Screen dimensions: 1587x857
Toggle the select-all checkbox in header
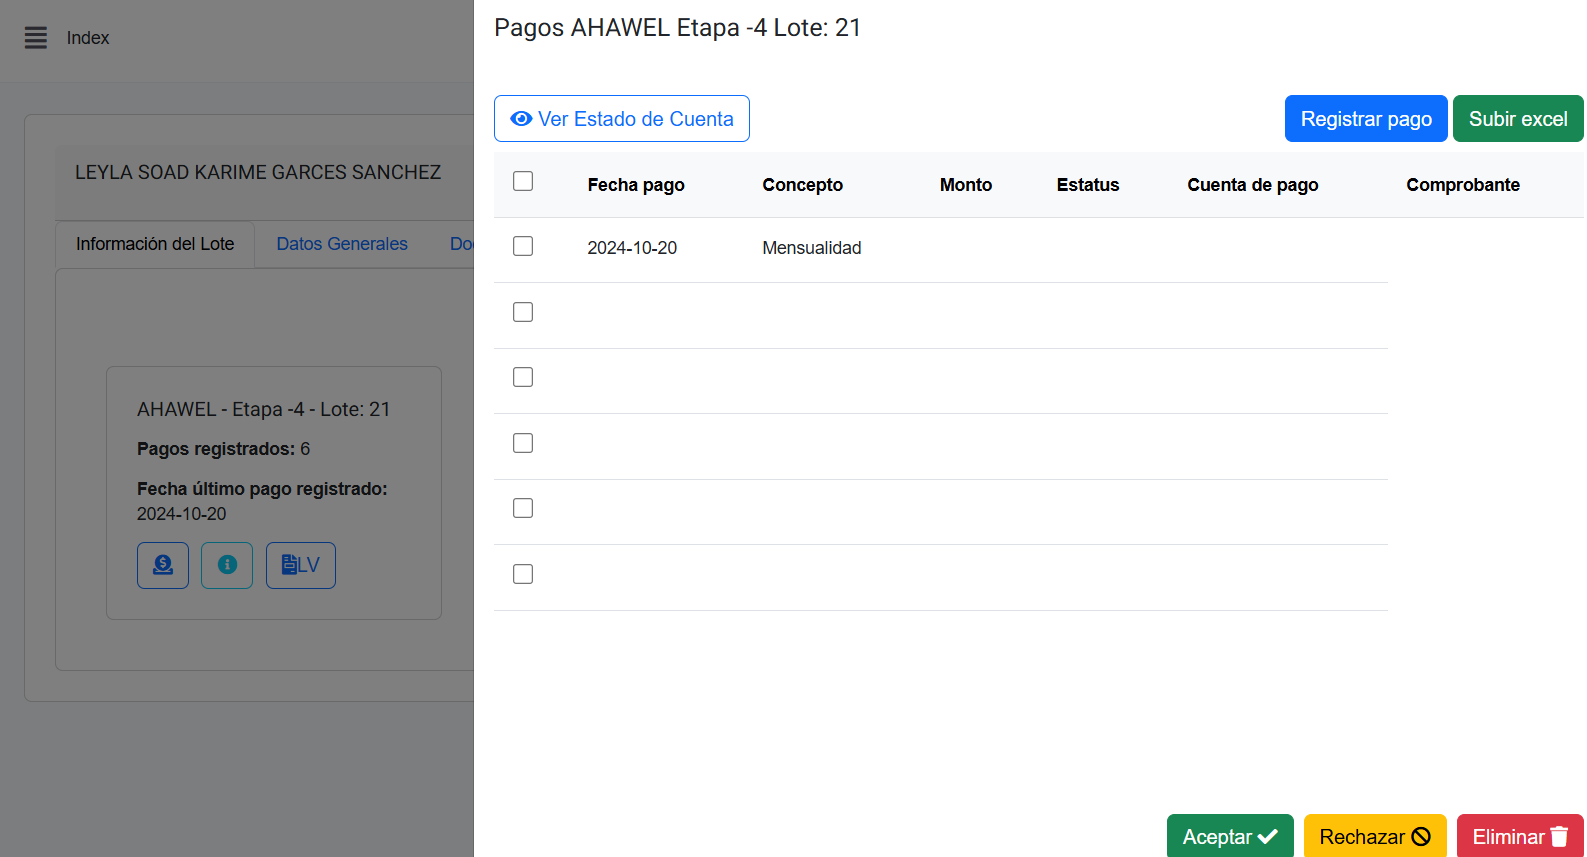[523, 181]
